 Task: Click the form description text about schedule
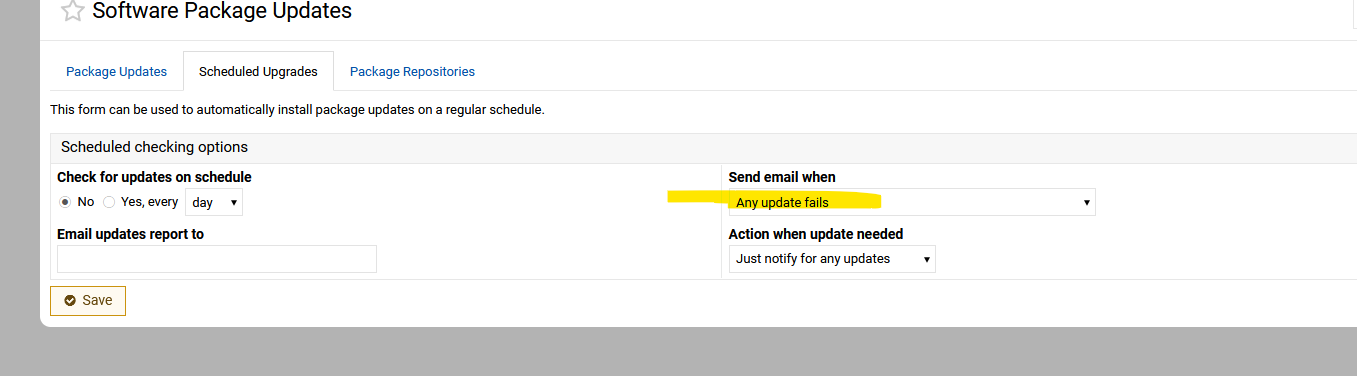pyautogui.click(x=297, y=110)
